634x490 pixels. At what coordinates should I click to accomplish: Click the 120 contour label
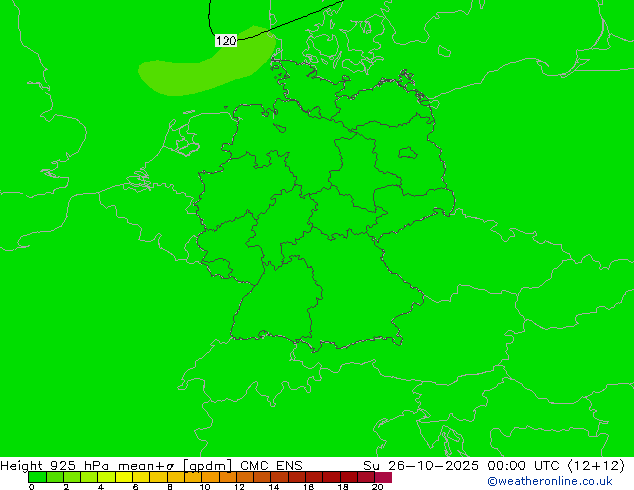pos(226,40)
